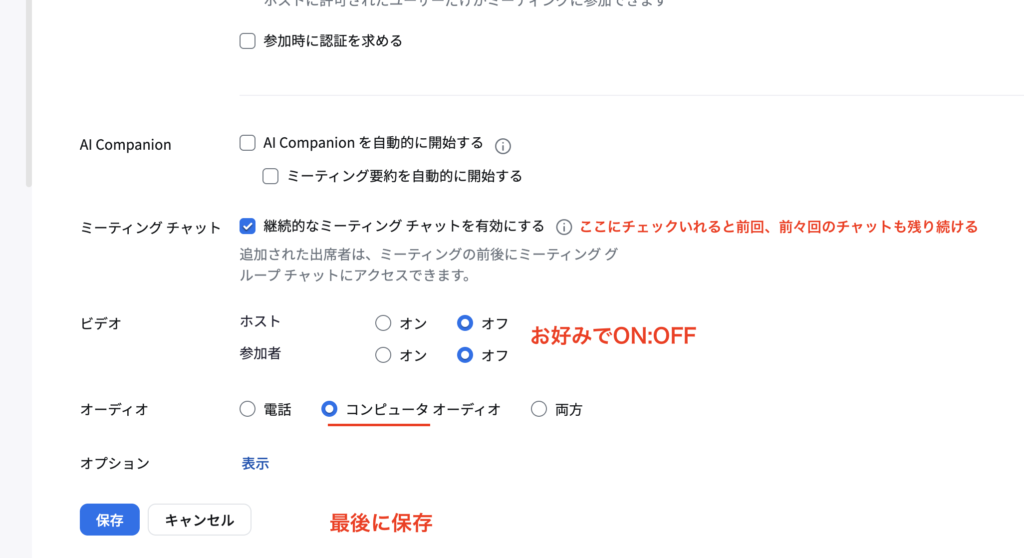Uncheck 継続的なミーティング チャットを有効にする

(248, 226)
